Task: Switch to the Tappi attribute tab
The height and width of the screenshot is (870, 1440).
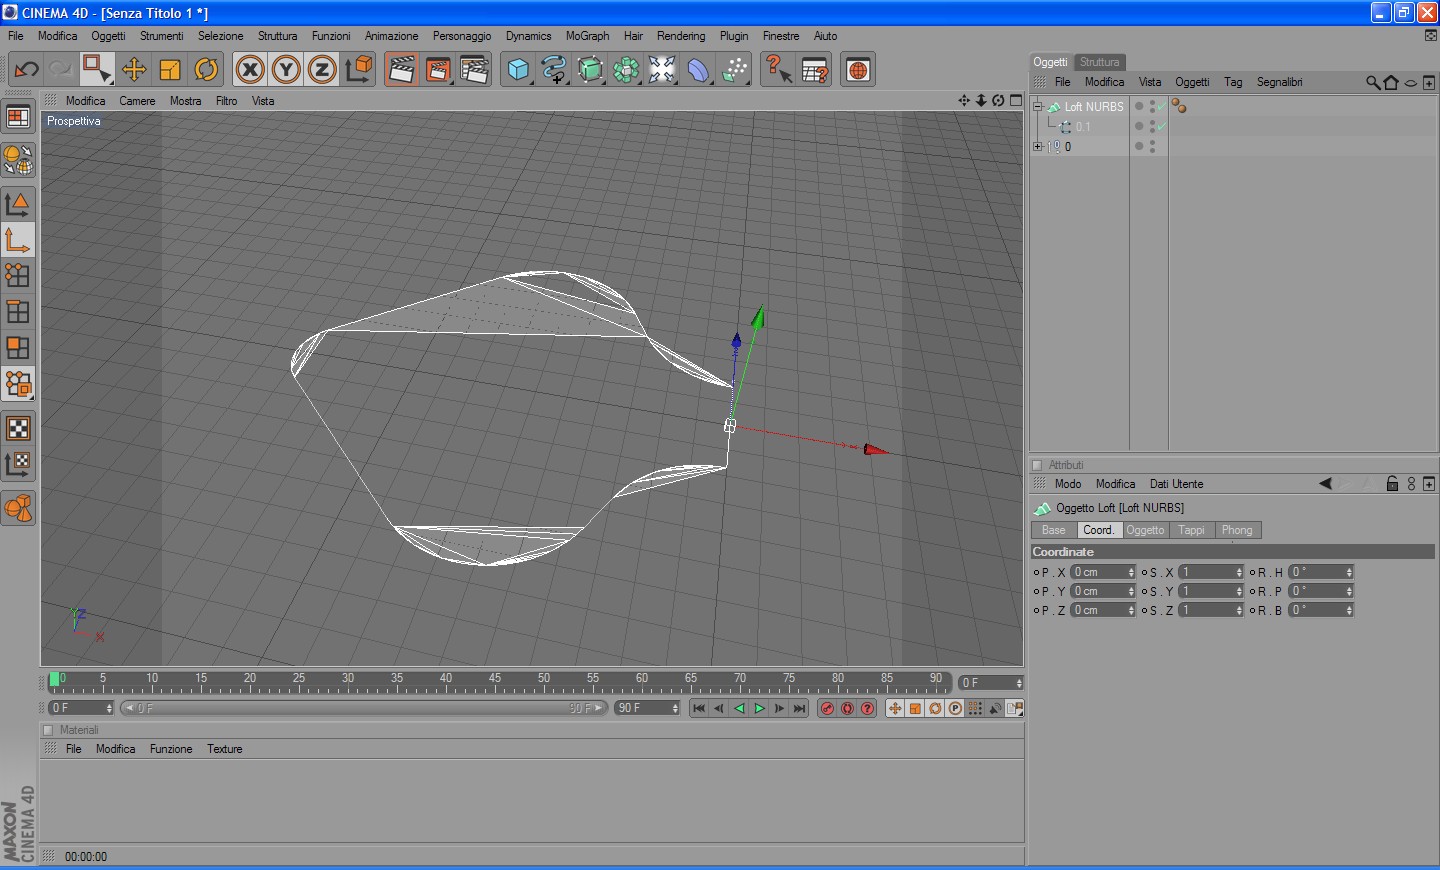Action: click(x=1191, y=530)
